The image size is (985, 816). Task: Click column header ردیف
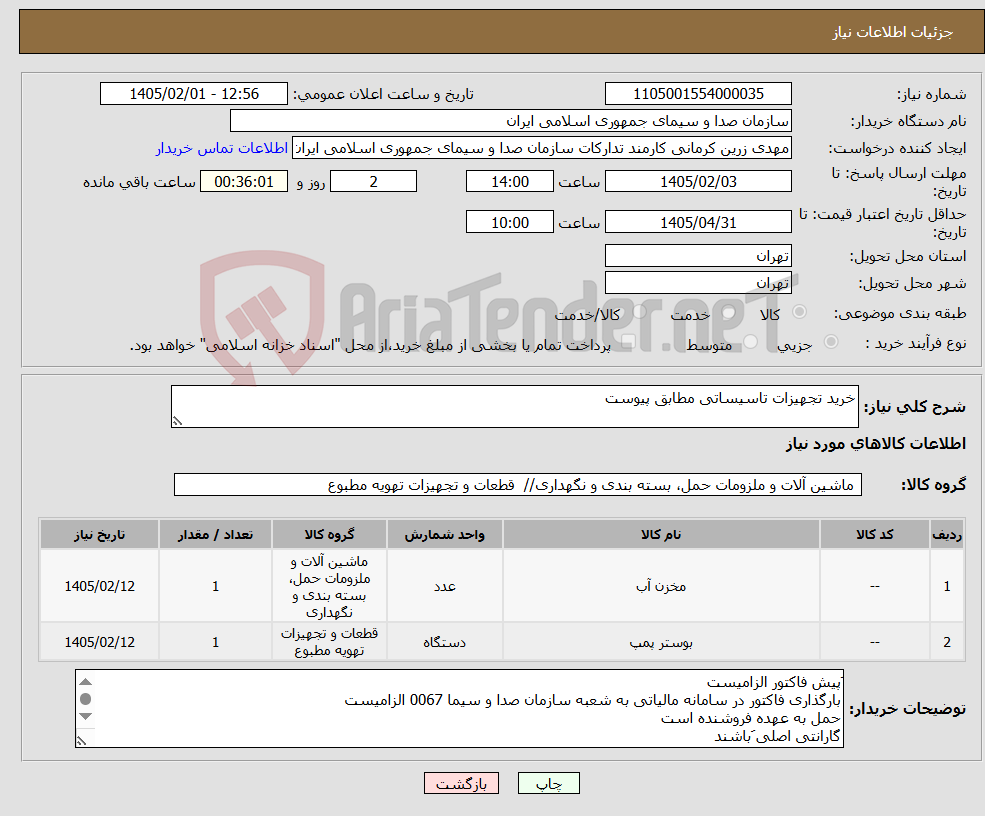point(947,535)
